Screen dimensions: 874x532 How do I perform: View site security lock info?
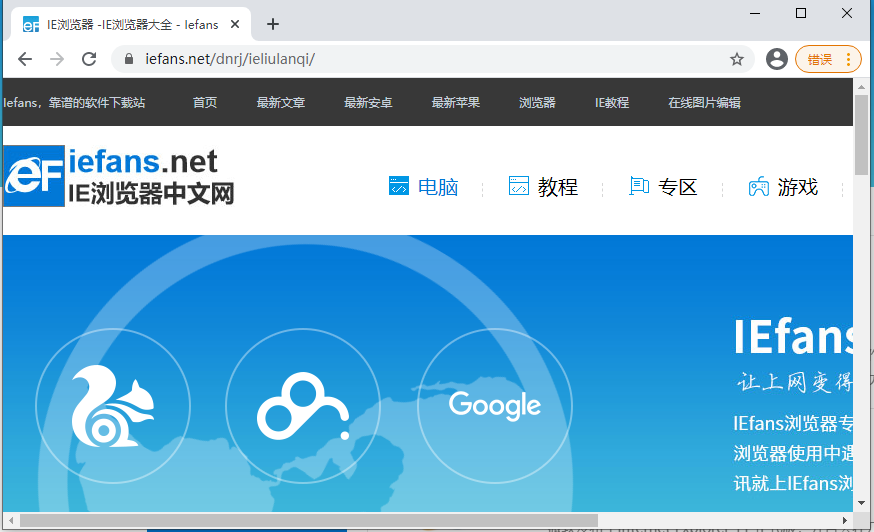[x=129, y=59]
